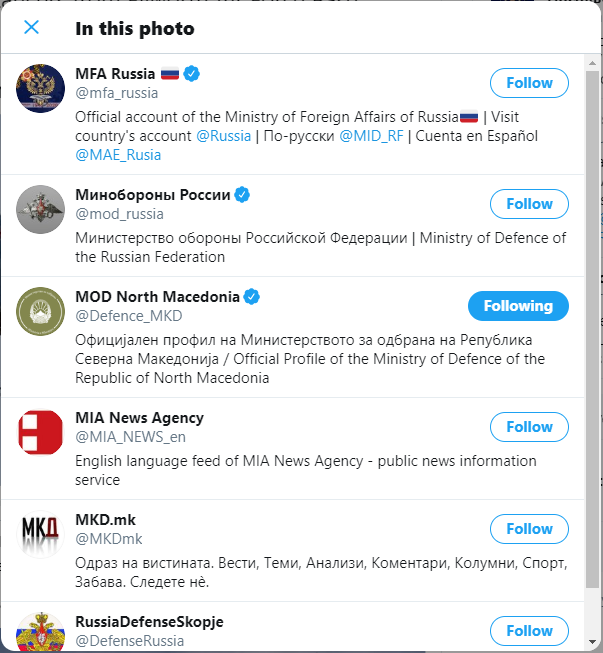Open MIA News Agency avatar
This screenshot has width=603, height=653.
point(40,432)
